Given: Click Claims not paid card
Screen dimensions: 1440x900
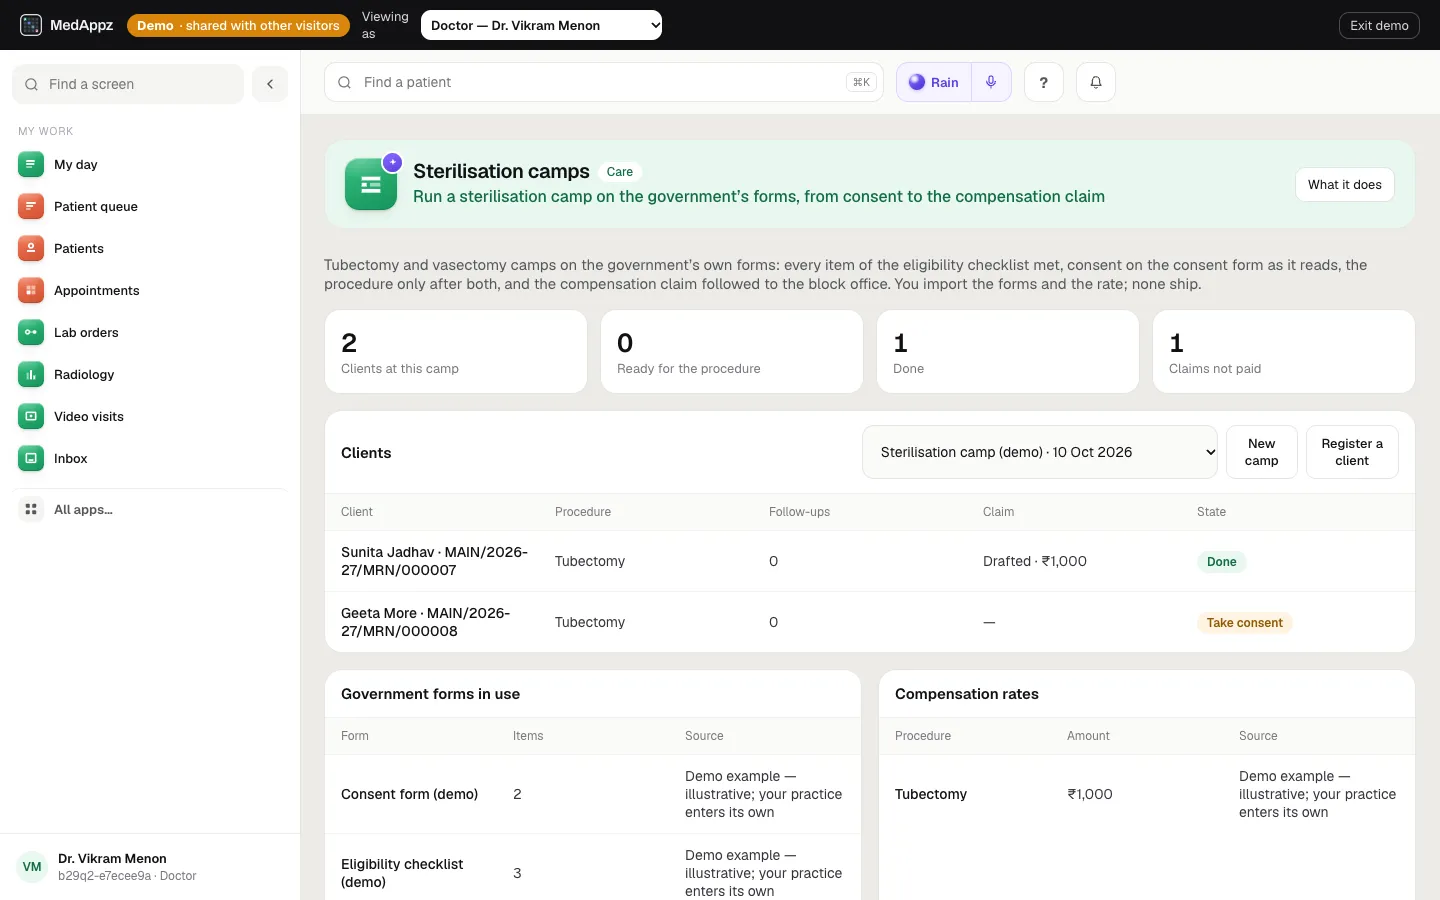Looking at the screenshot, I should pyautogui.click(x=1284, y=351).
